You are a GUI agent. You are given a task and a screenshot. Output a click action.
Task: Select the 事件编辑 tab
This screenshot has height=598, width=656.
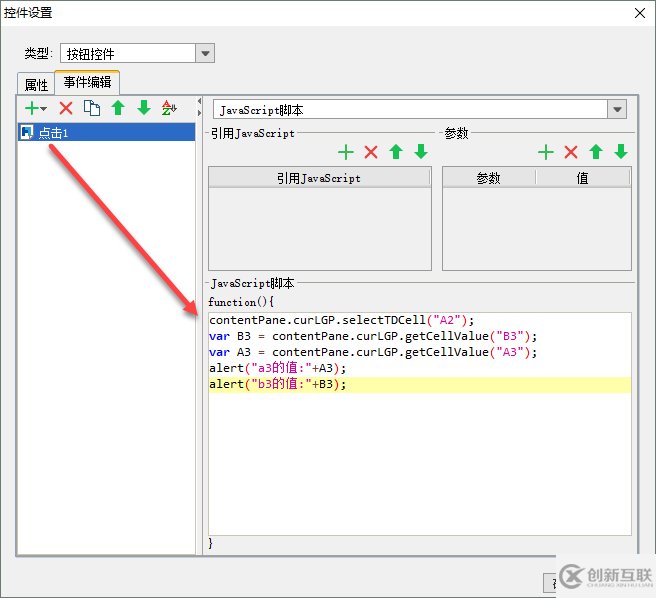(x=87, y=82)
